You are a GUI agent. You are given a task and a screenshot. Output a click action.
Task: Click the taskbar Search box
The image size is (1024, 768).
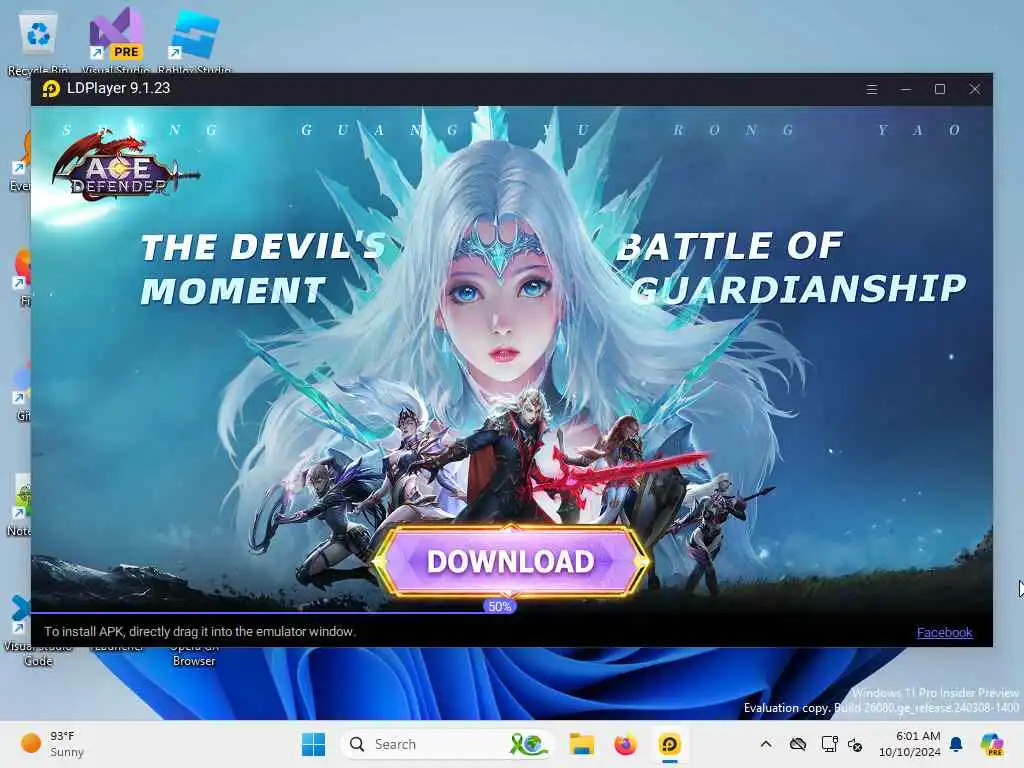pos(447,744)
